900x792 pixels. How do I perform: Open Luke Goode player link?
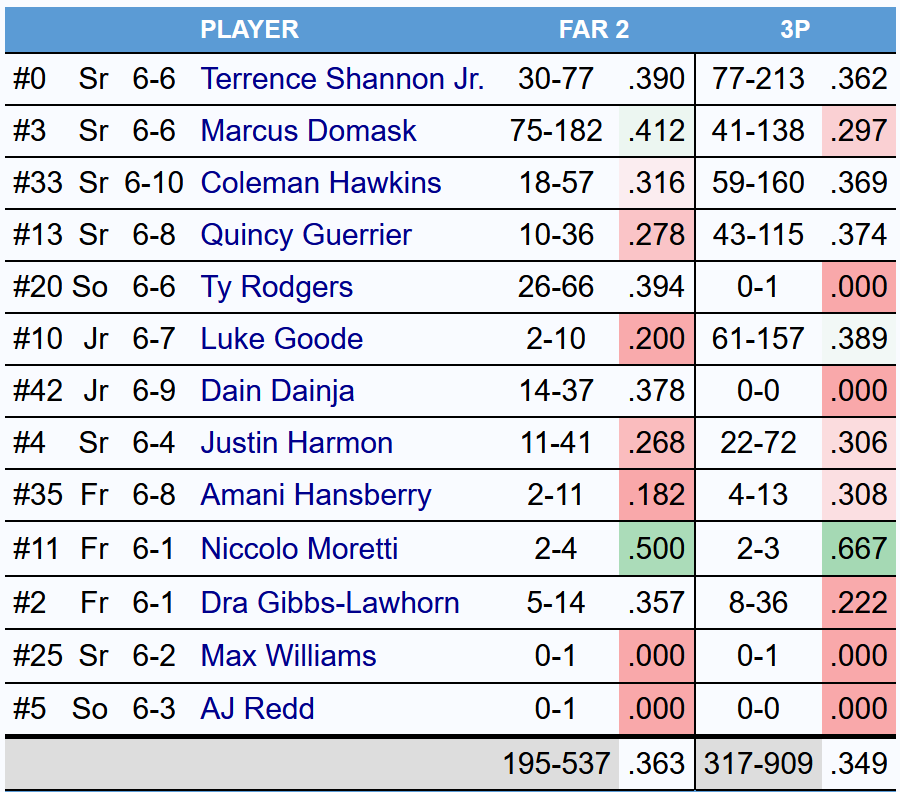click(x=281, y=339)
